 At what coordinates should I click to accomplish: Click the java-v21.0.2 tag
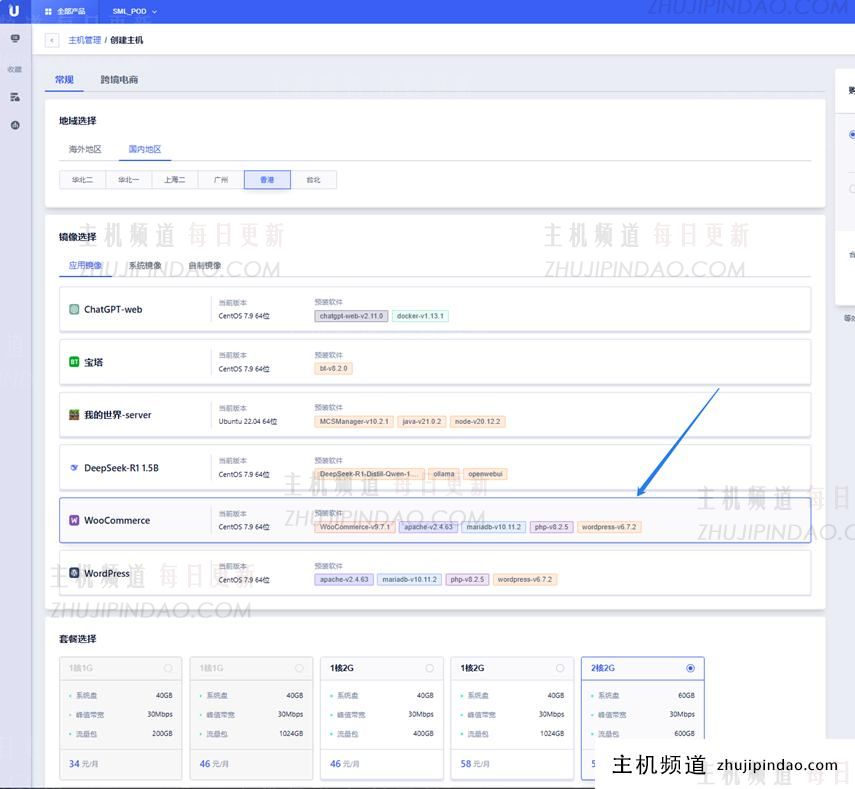pos(422,421)
